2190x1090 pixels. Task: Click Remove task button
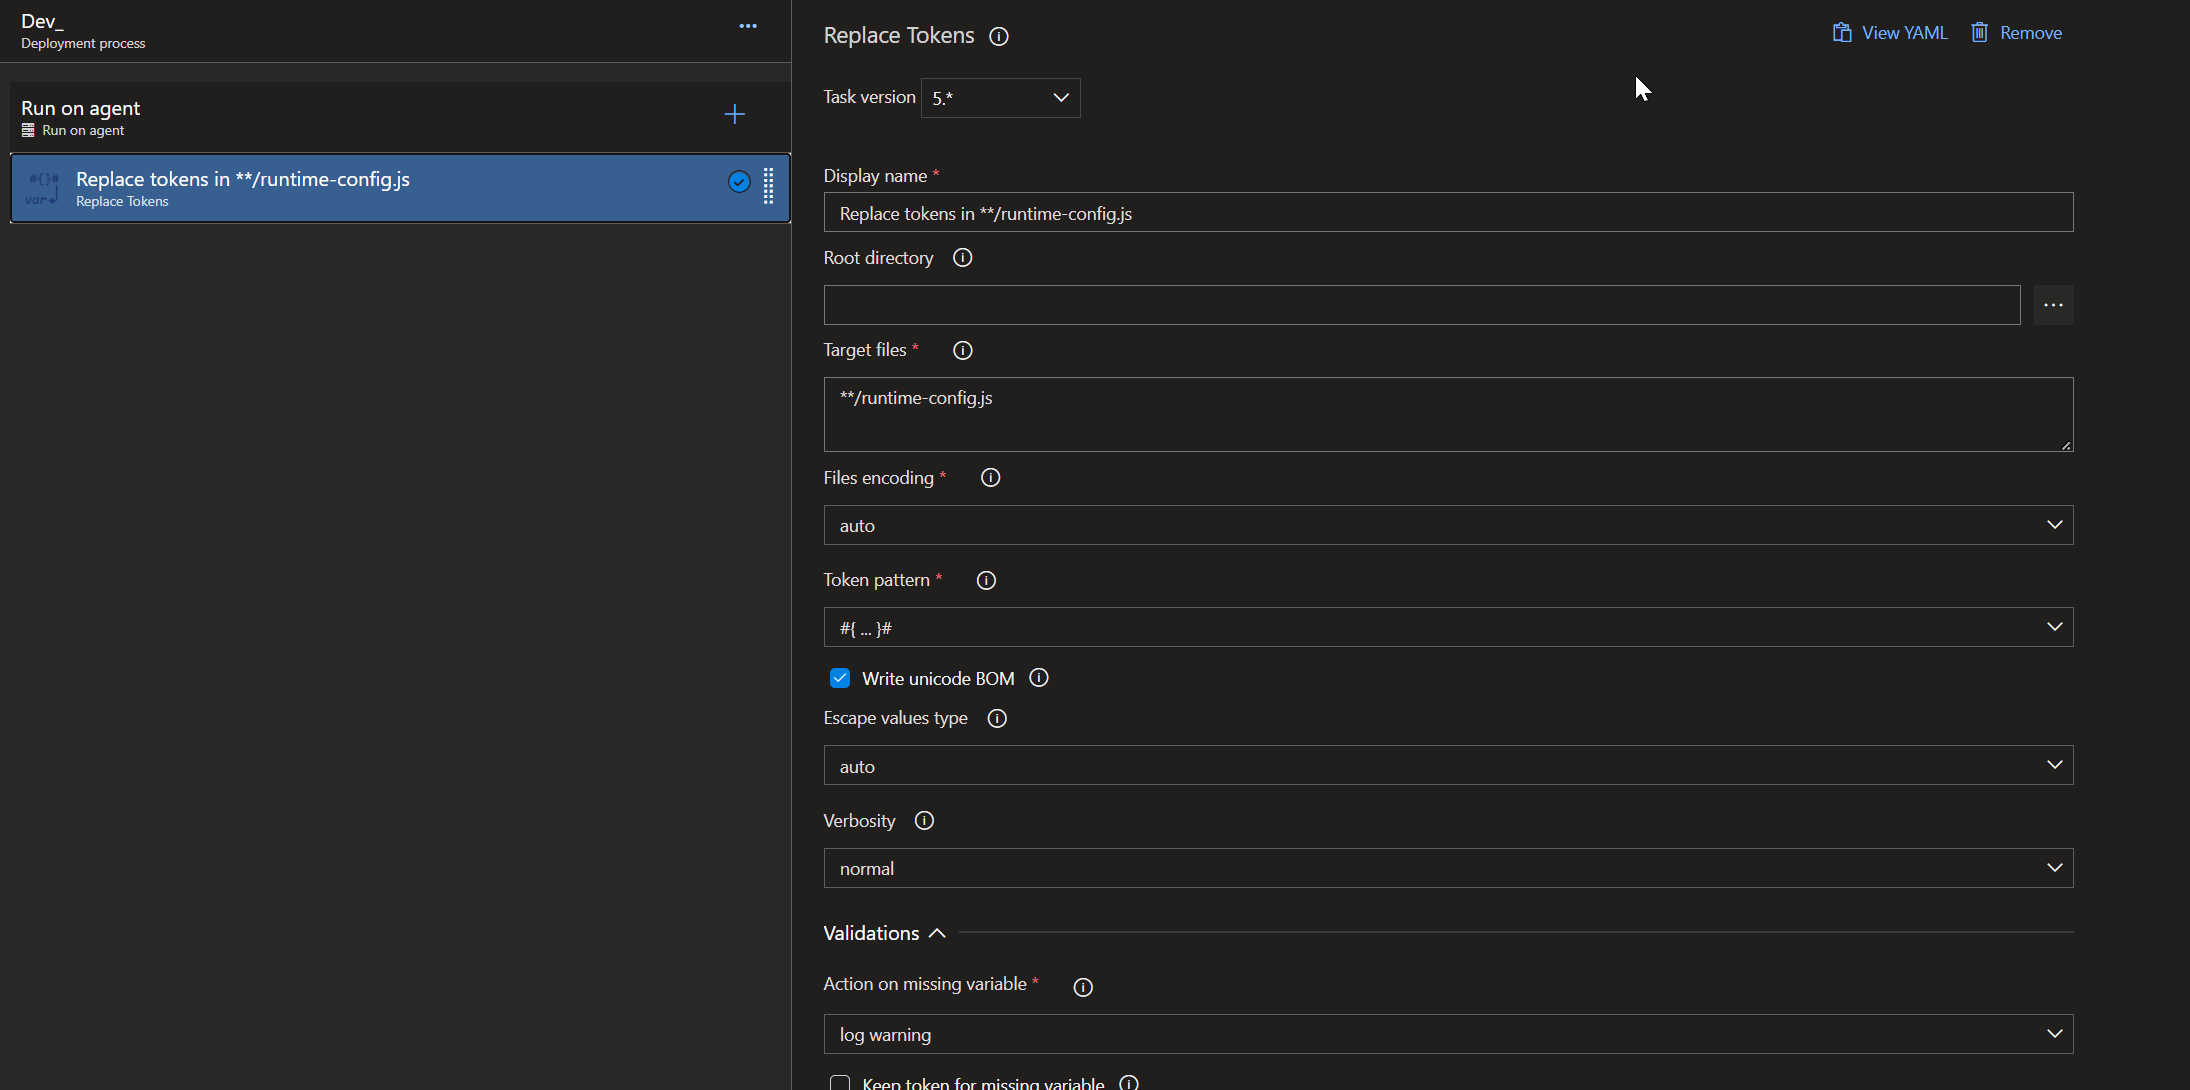pos(2016,33)
